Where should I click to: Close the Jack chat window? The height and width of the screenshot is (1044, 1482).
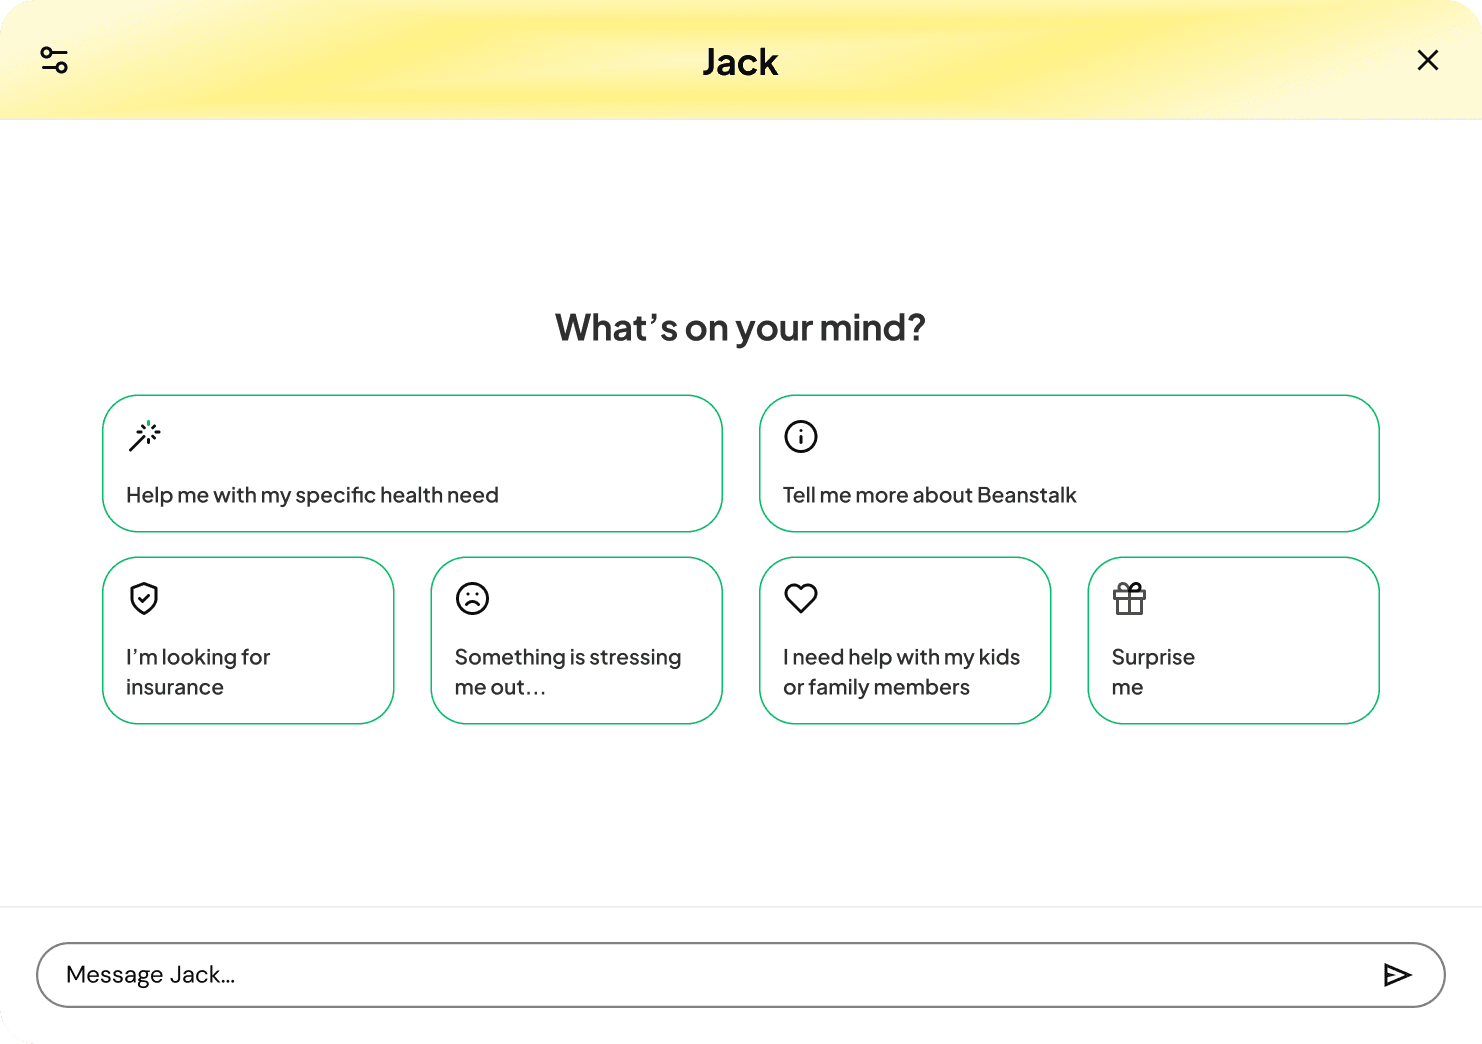(x=1428, y=60)
